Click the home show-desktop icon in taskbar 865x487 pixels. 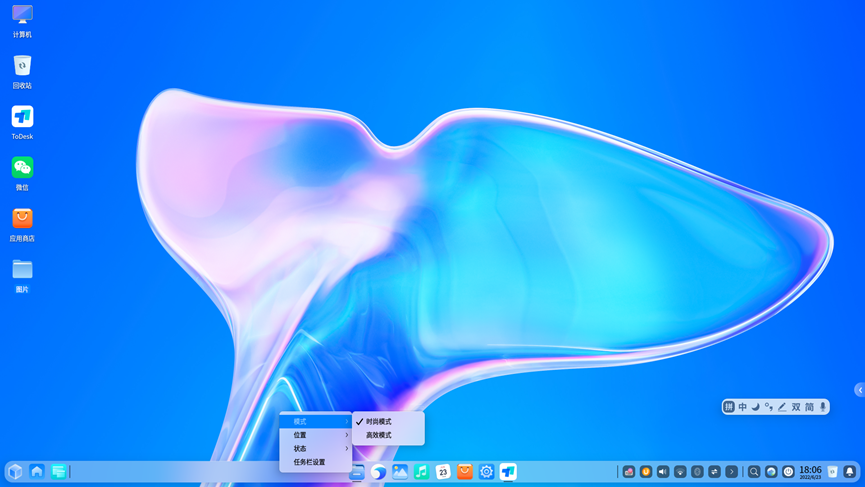coord(37,472)
